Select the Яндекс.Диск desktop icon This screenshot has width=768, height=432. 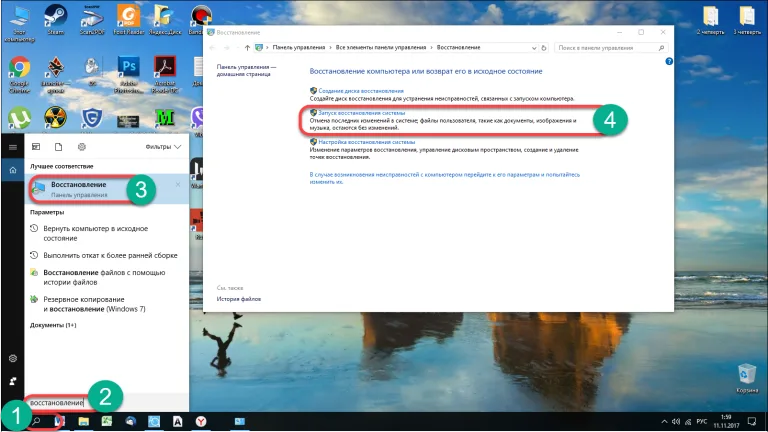point(165,19)
